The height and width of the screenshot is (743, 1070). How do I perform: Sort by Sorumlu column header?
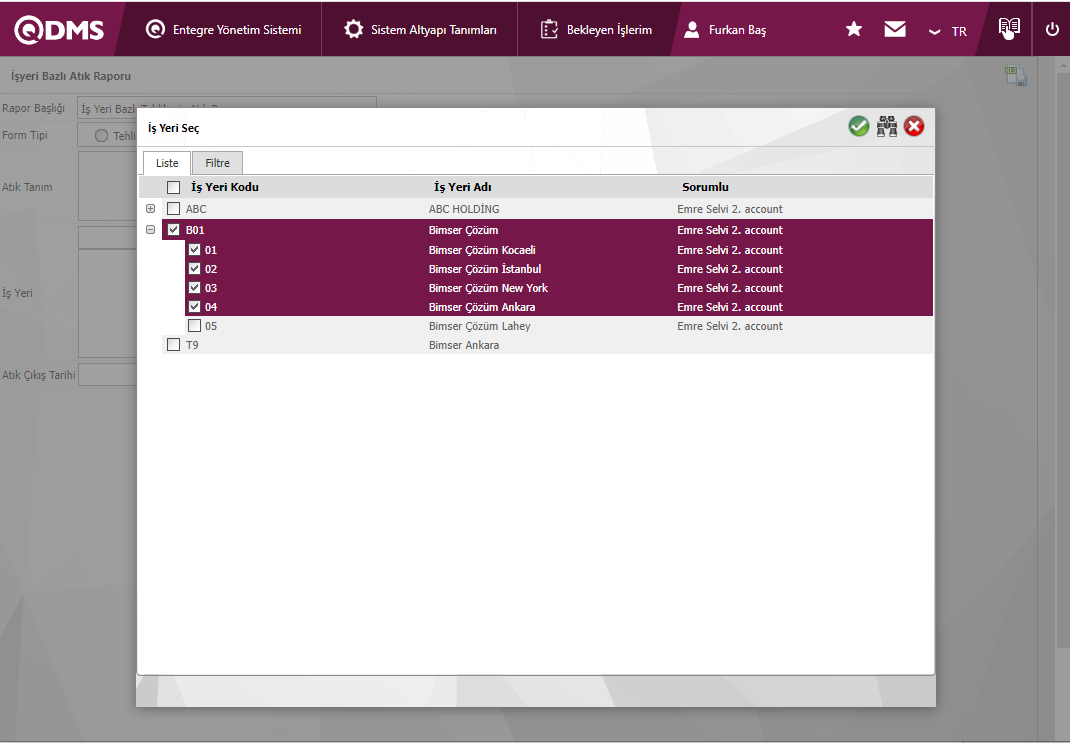coord(705,187)
